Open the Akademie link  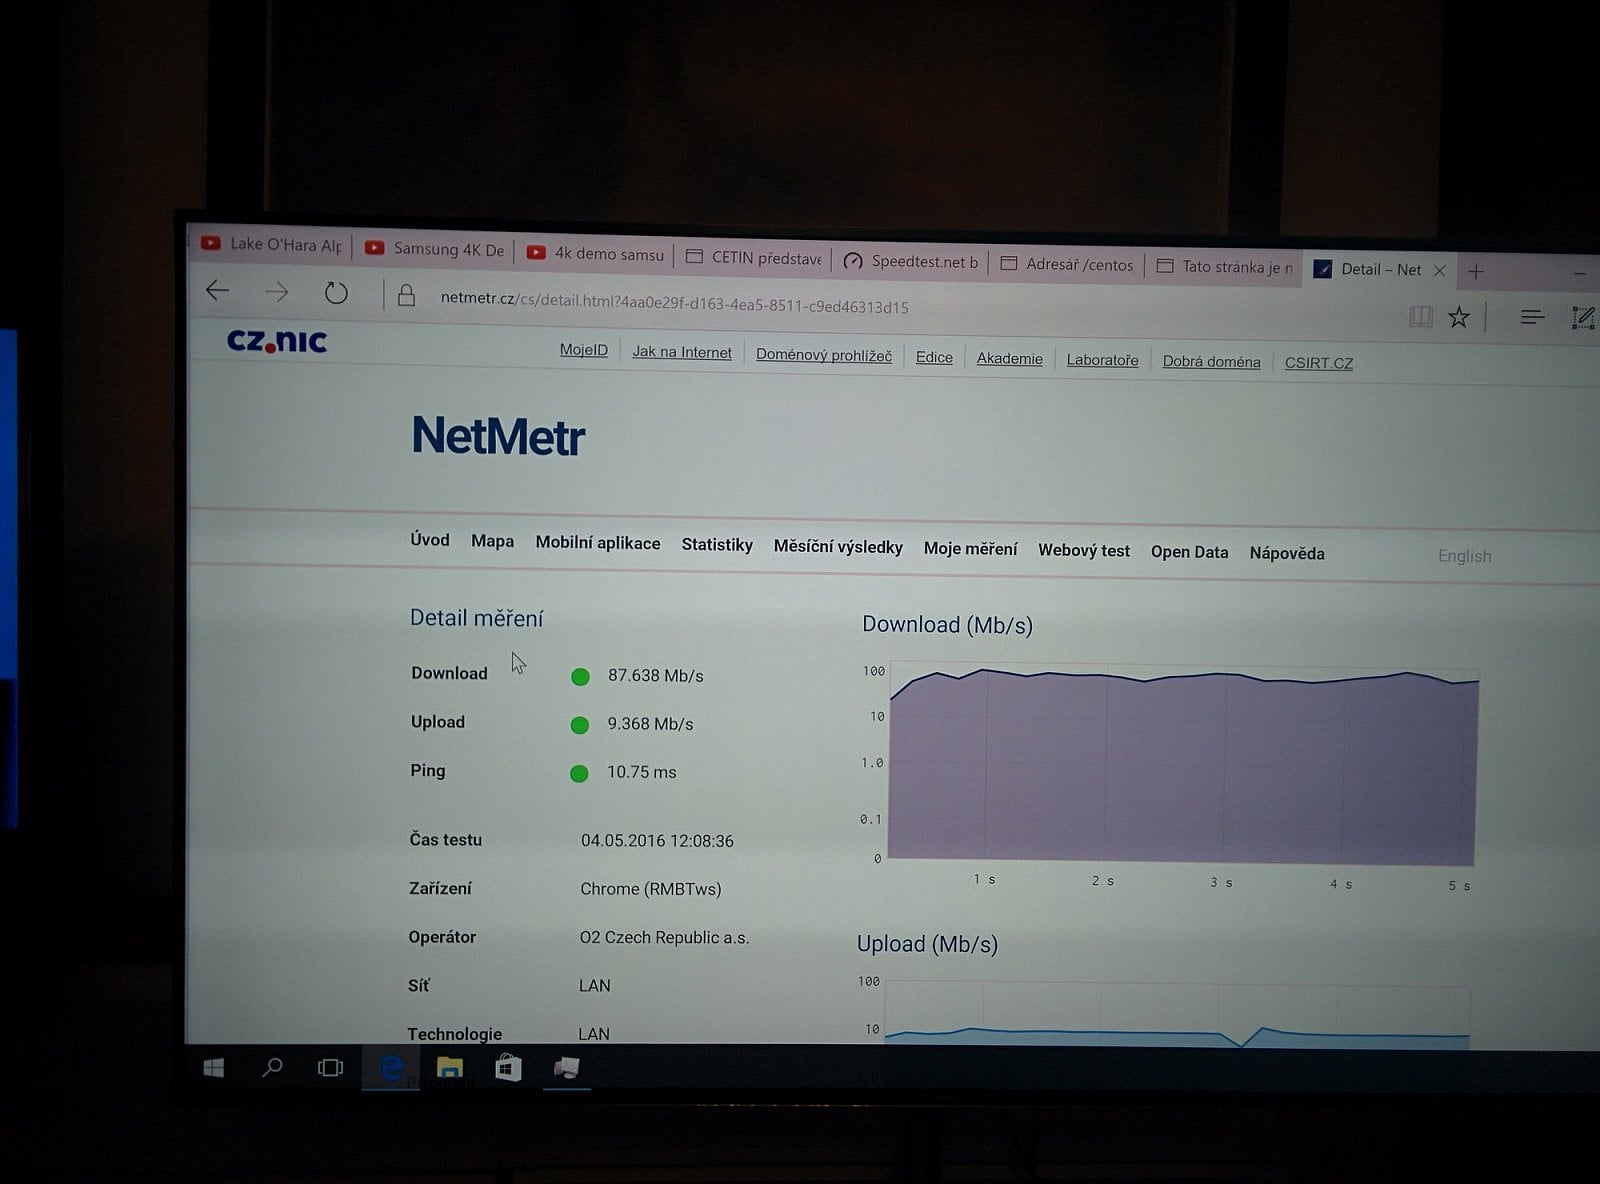[x=1009, y=359]
